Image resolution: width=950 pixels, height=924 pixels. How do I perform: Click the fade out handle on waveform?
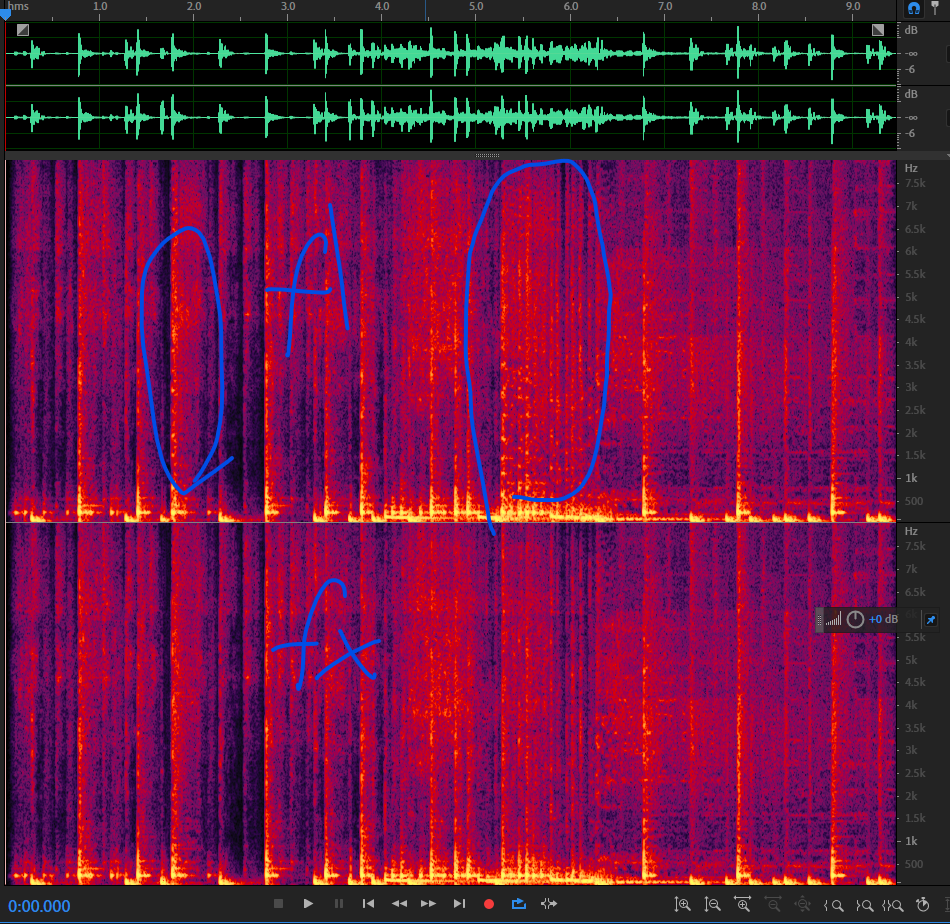click(878, 30)
